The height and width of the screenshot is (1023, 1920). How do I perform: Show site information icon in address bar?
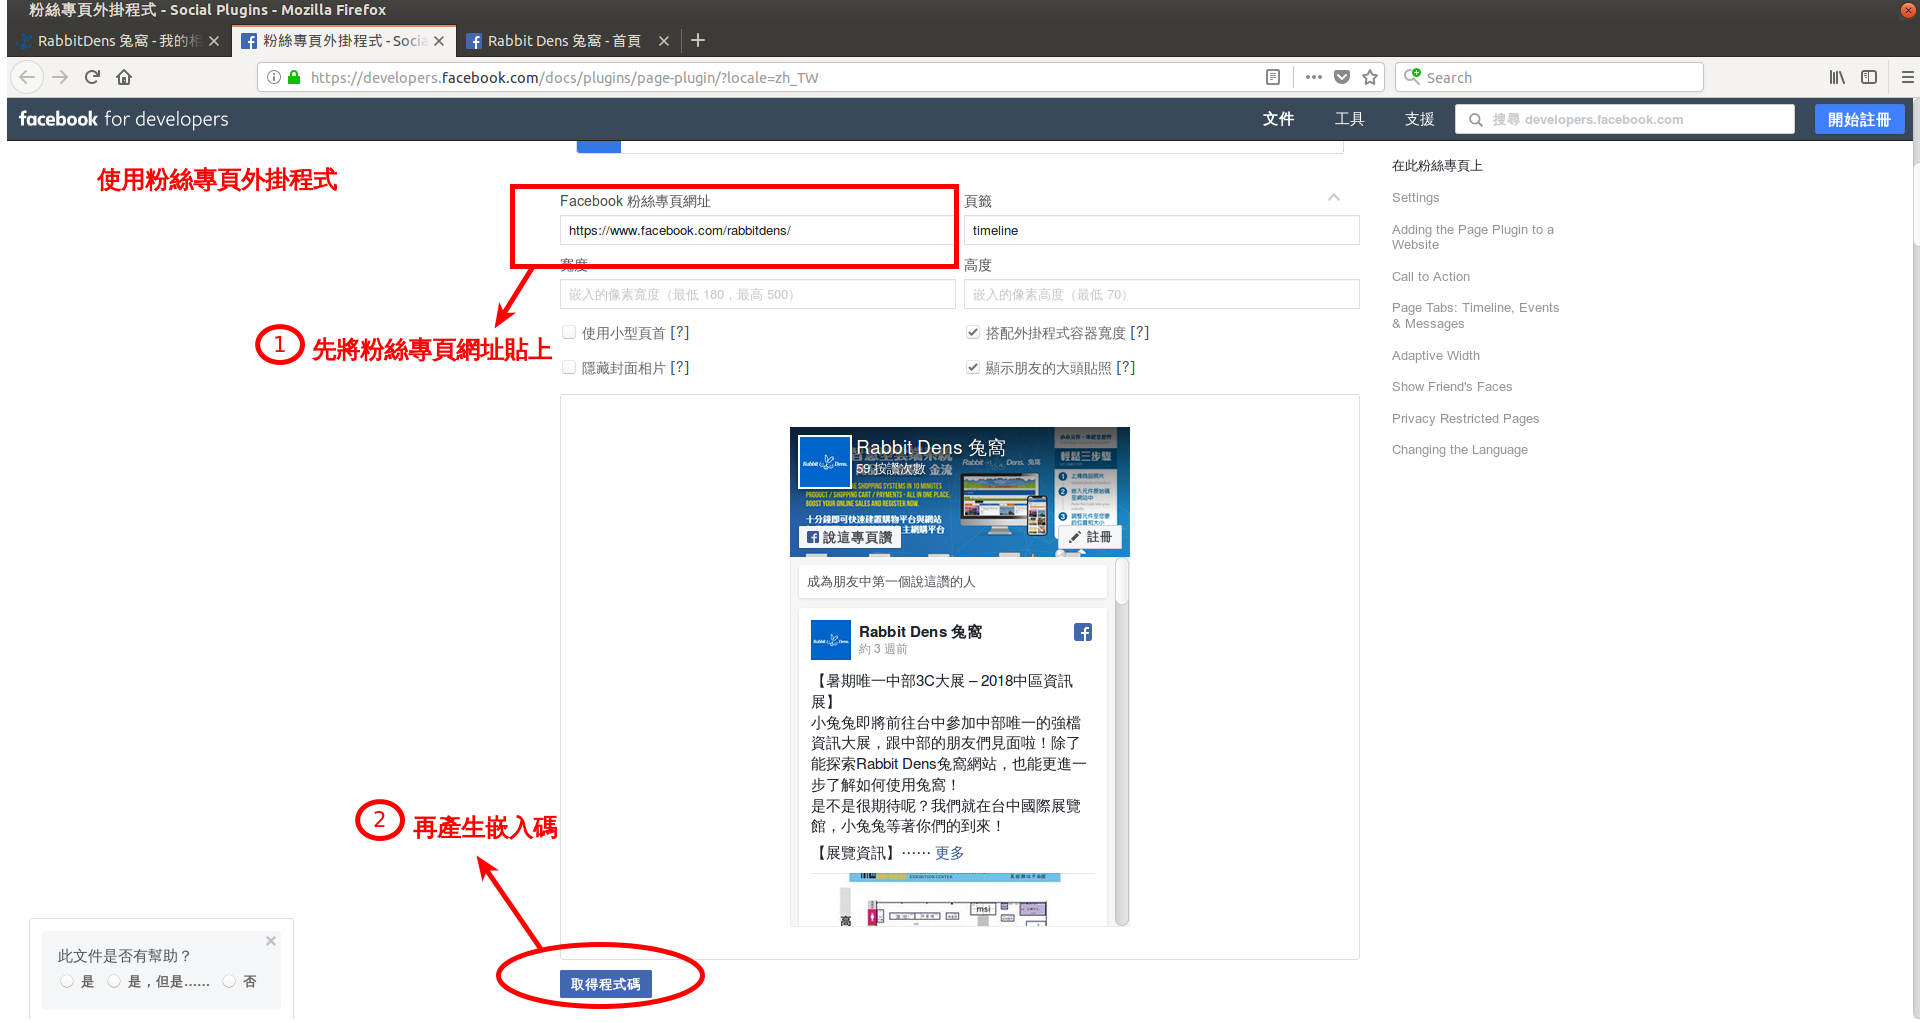pos(274,77)
